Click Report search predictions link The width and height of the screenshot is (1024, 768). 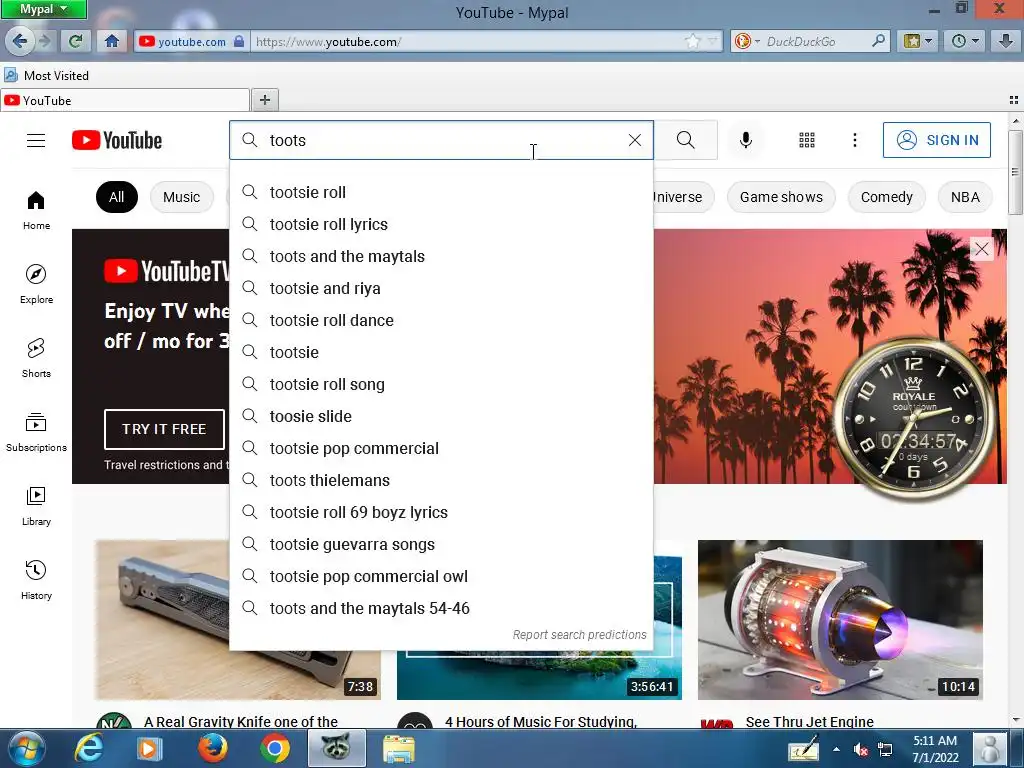click(x=579, y=635)
